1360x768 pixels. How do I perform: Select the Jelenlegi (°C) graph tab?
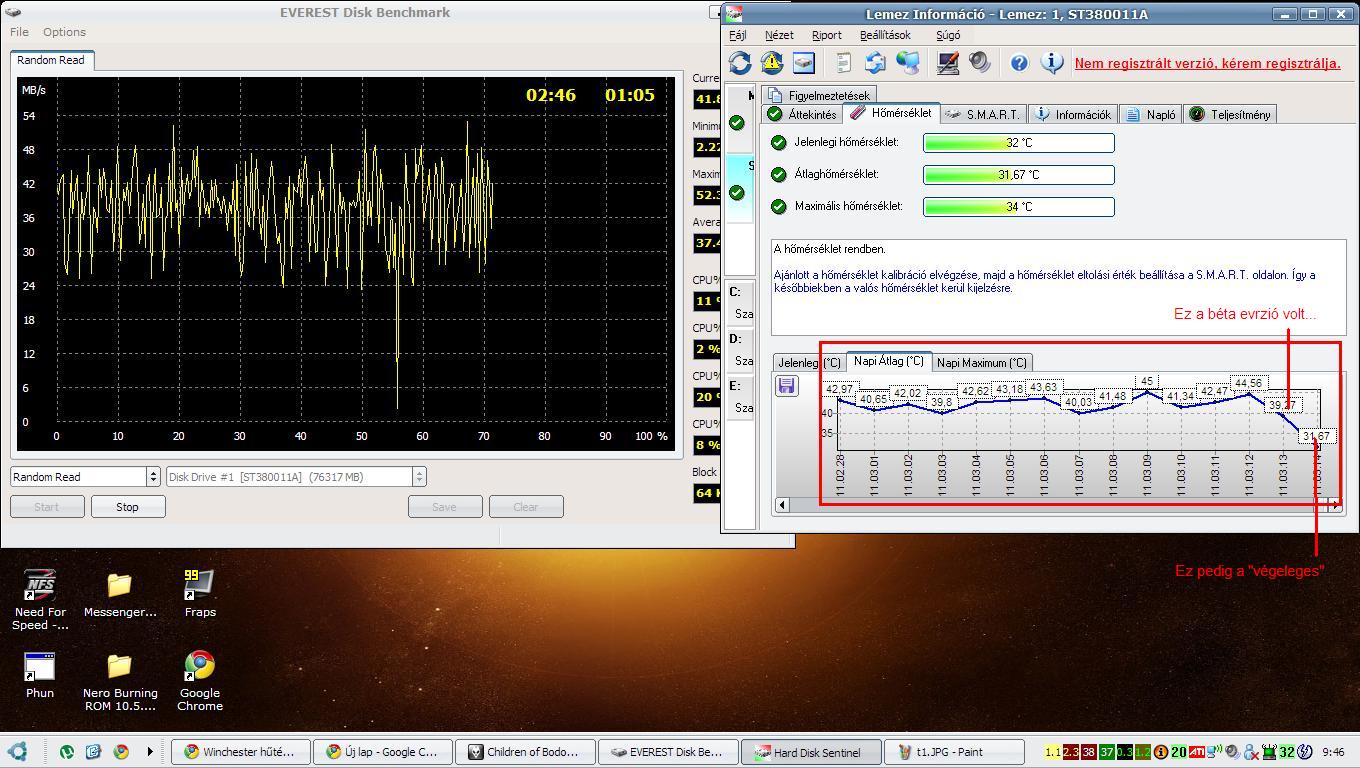[x=809, y=362]
